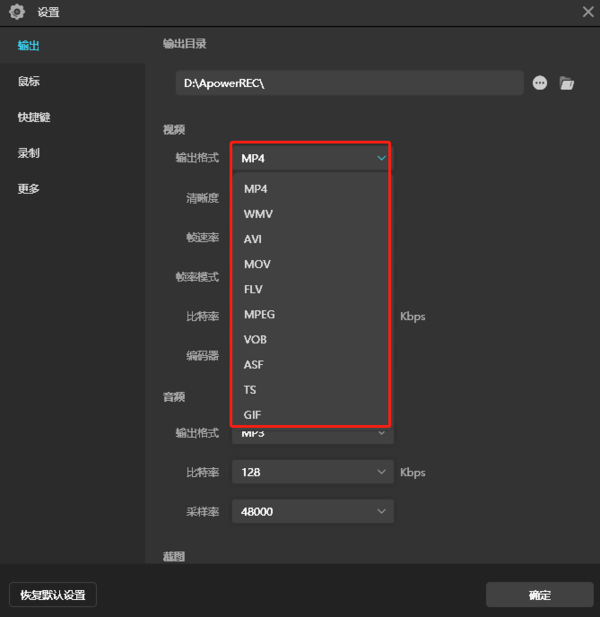Image resolution: width=600 pixels, height=617 pixels.
Task: Choose AVI in the format list
Action: [253, 239]
